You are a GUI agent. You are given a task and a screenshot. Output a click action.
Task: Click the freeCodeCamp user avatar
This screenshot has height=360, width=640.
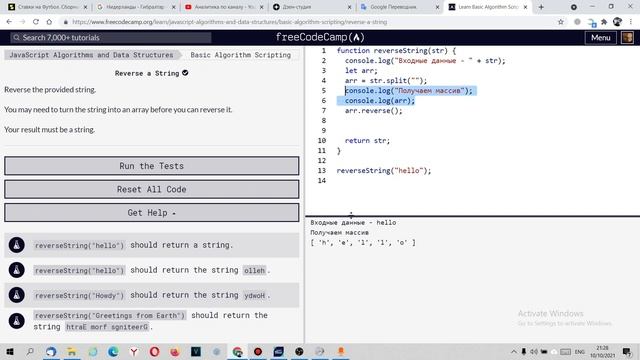(x=627, y=38)
